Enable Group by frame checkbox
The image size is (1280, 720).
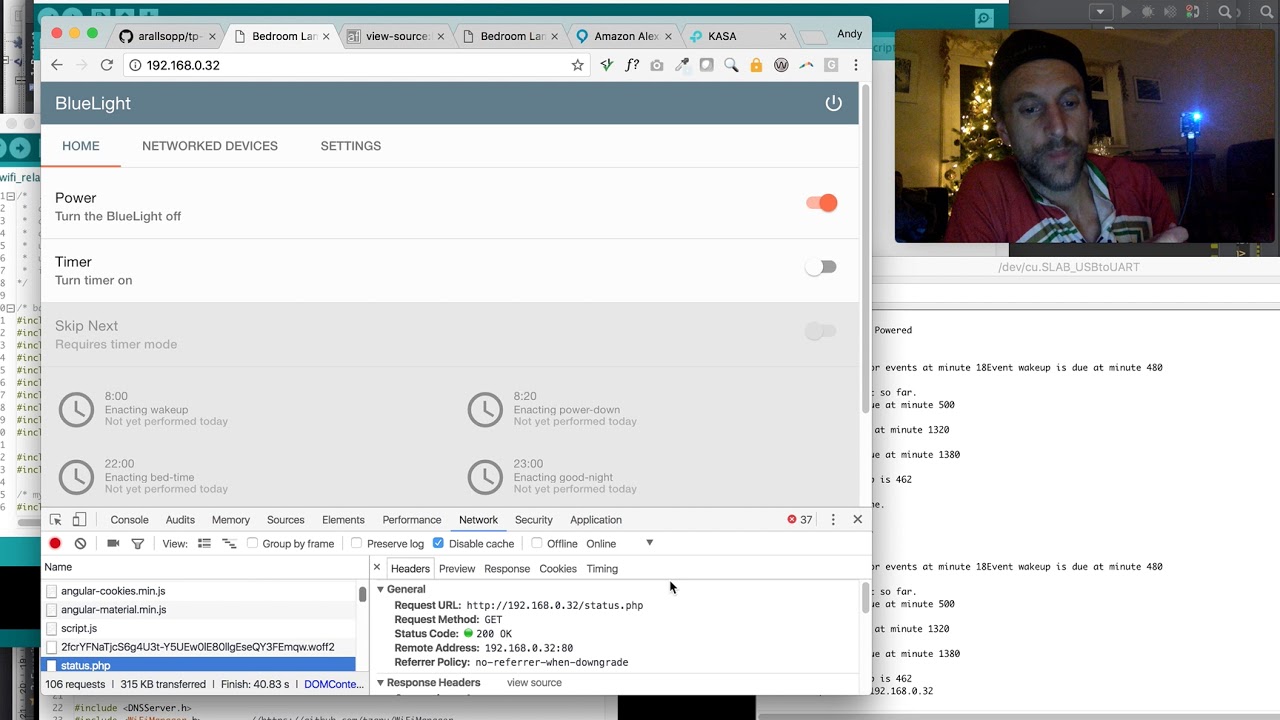(x=252, y=544)
